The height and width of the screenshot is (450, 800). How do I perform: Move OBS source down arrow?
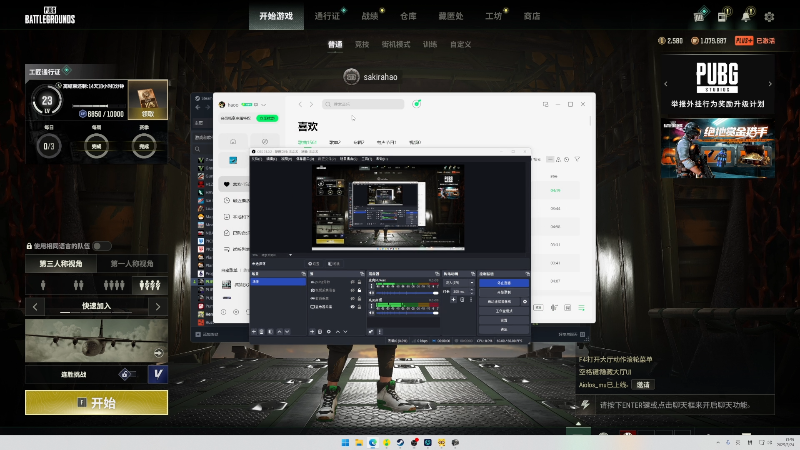click(345, 332)
